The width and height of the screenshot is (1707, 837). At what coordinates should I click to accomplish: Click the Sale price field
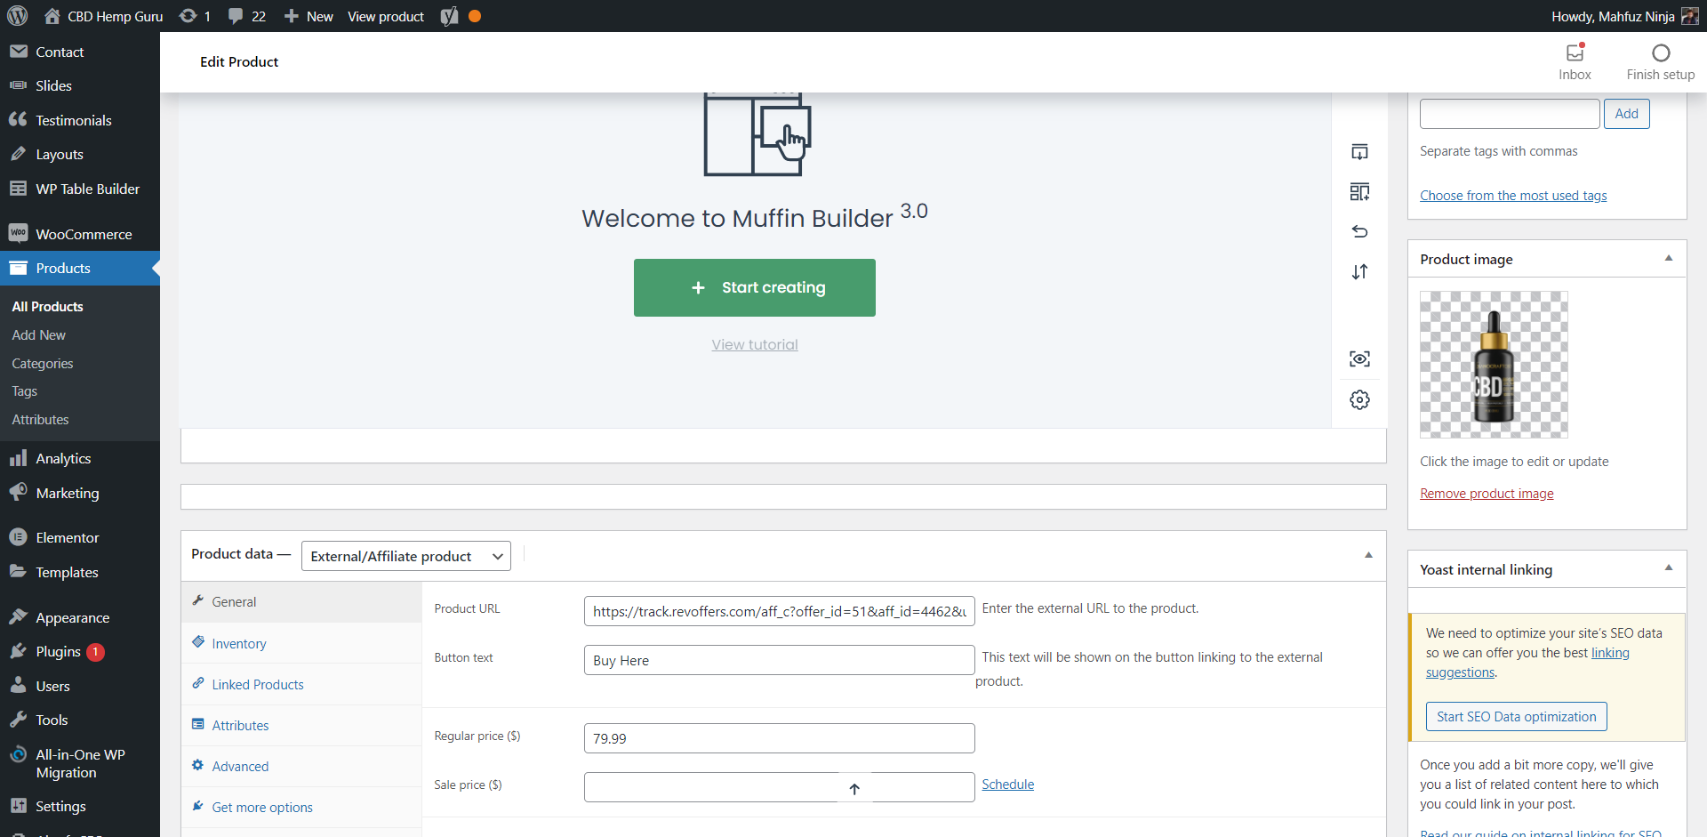pyautogui.click(x=779, y=787)
